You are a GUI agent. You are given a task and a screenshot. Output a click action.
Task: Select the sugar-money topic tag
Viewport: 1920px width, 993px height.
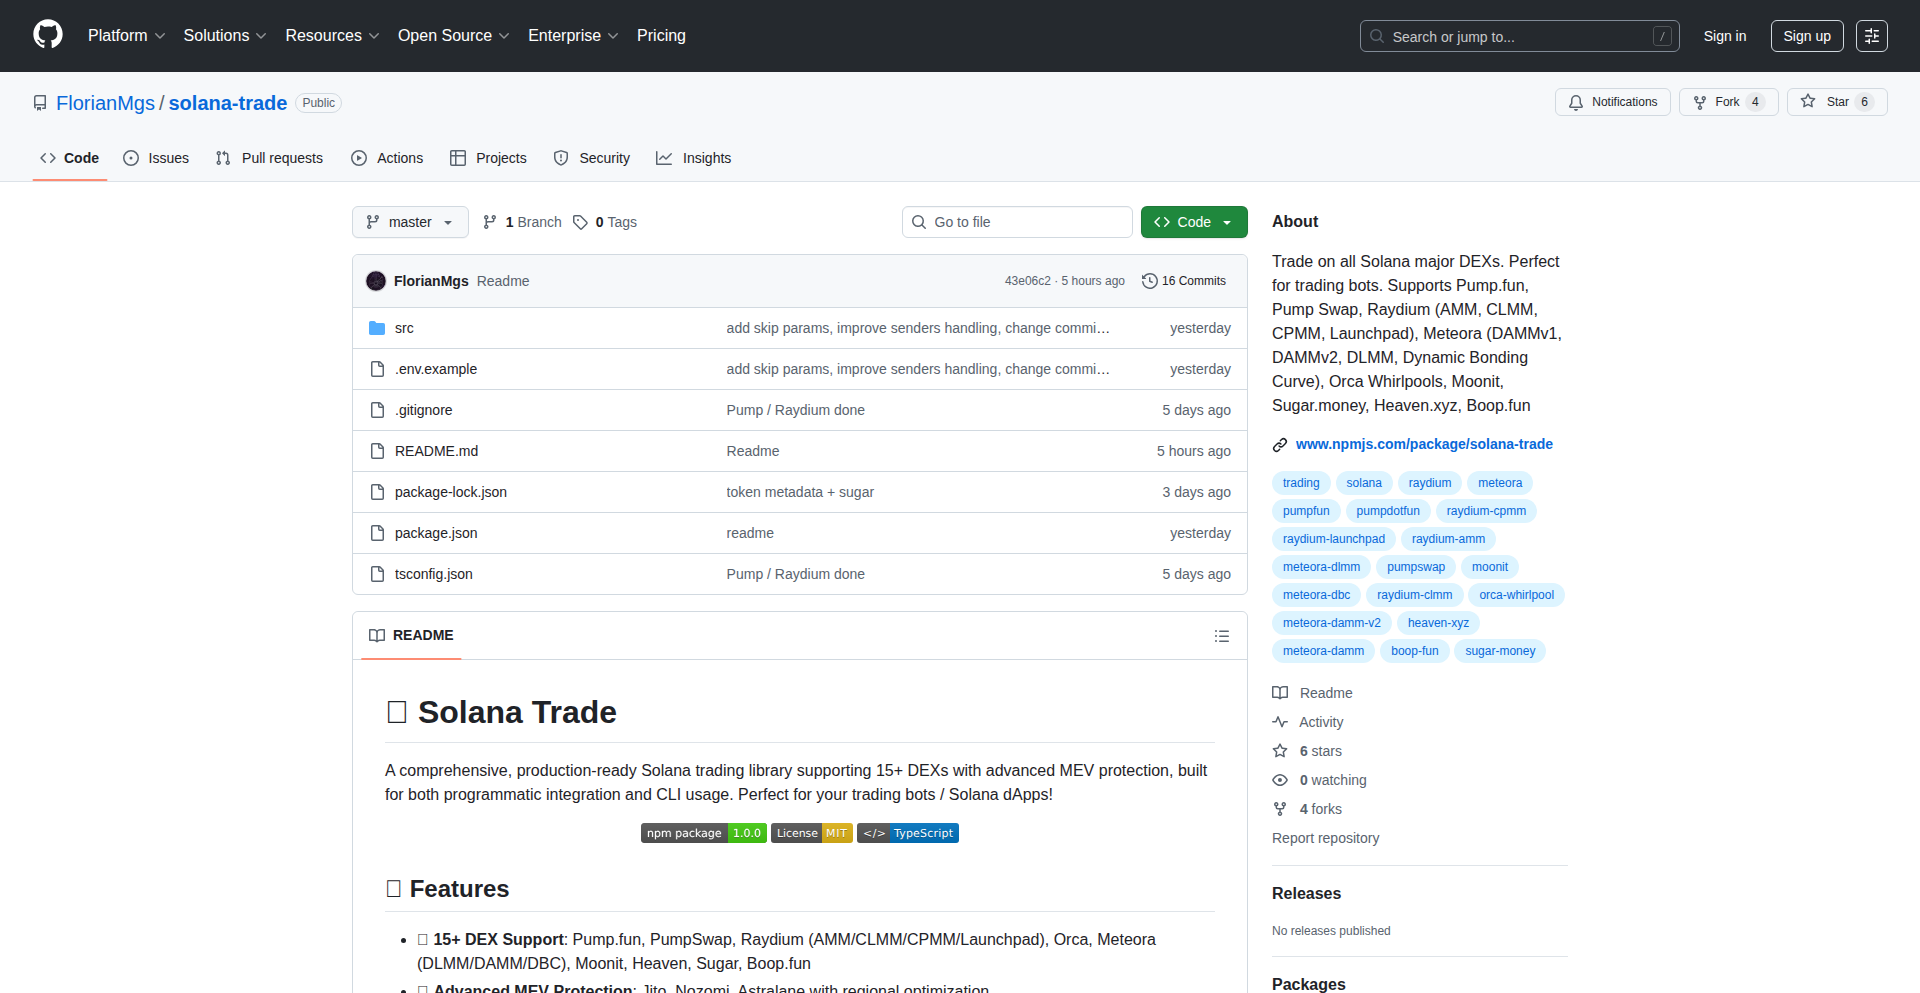pos(1500,651)
